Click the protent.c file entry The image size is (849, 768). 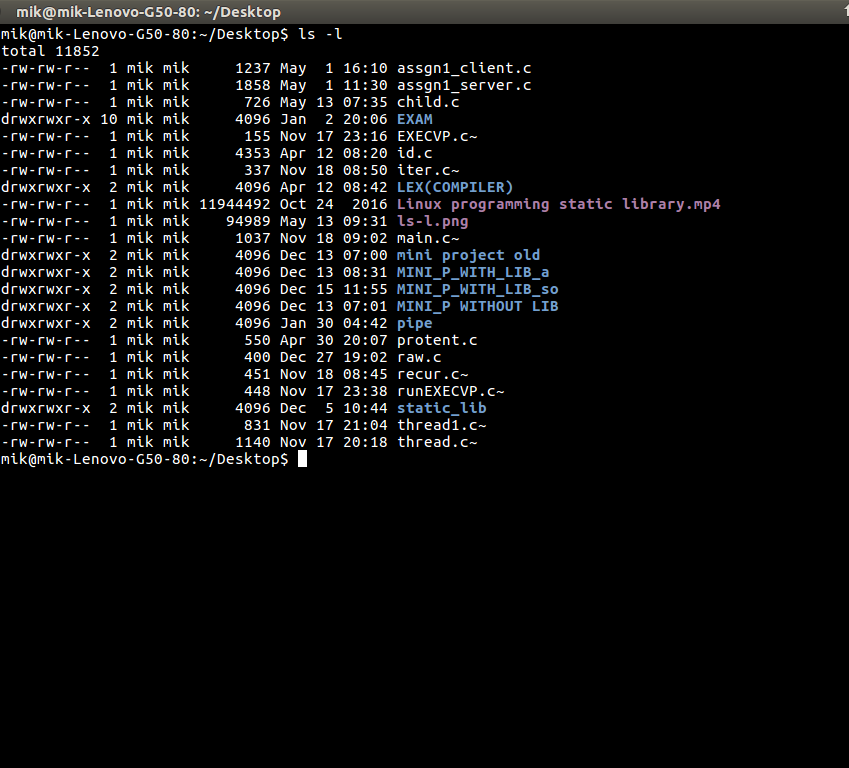[x=438, y=340]
